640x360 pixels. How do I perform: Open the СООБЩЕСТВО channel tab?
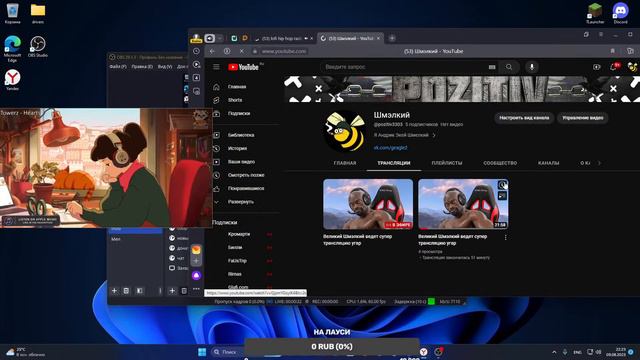tap(500, 163)
